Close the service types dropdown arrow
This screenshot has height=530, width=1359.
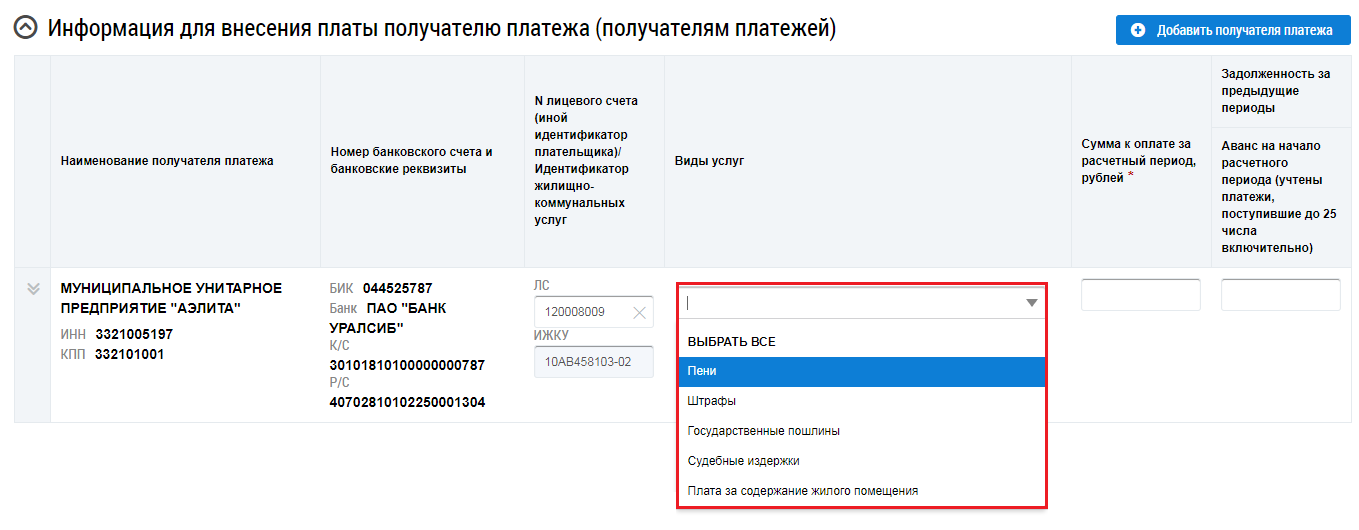1032,303
